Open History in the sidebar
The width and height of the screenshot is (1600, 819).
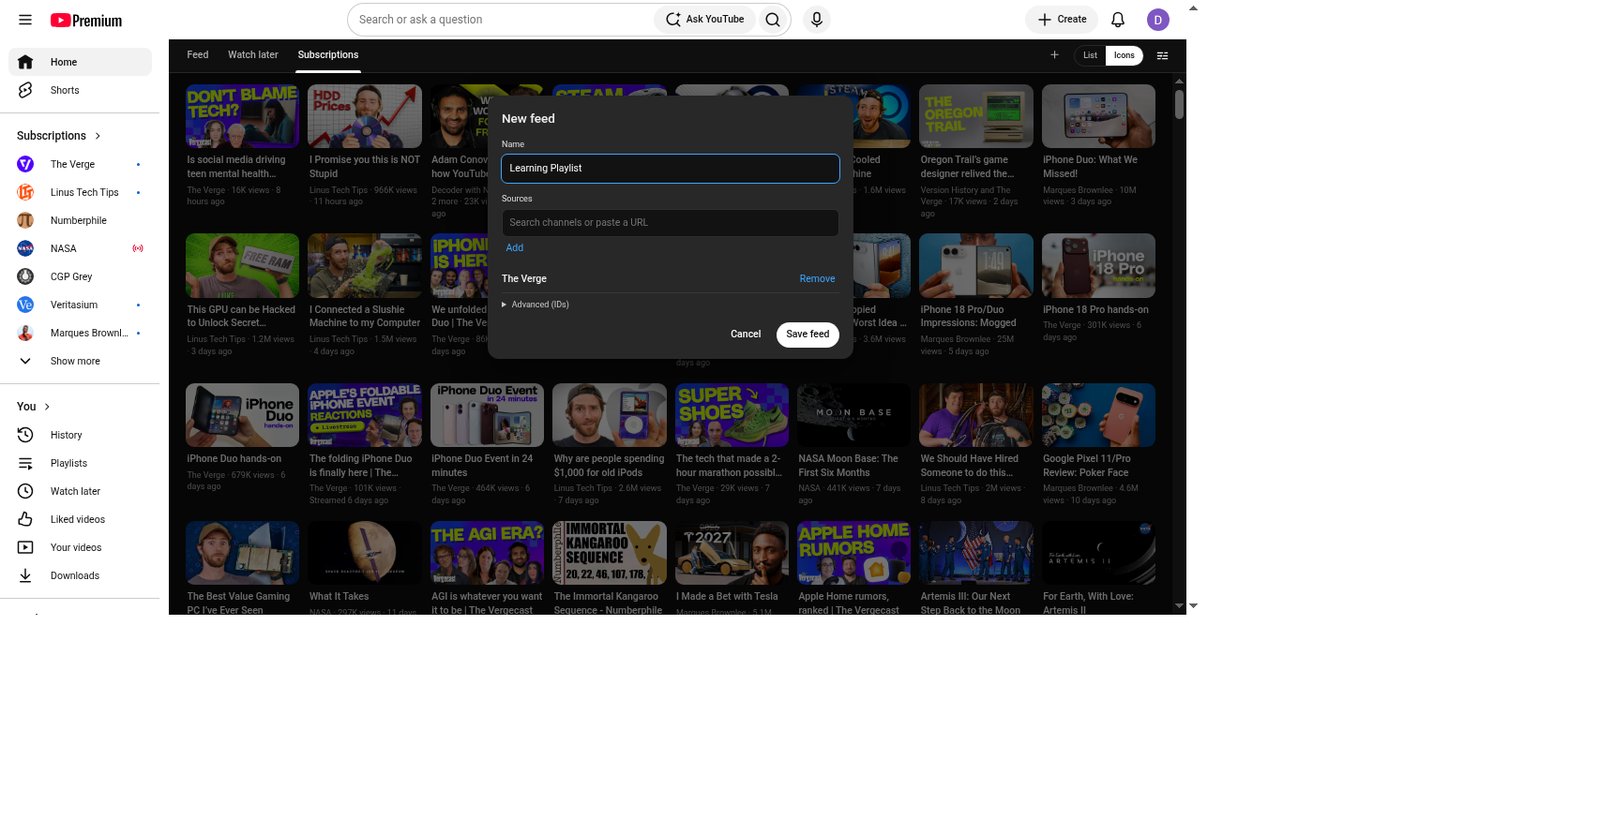[80, 435]
